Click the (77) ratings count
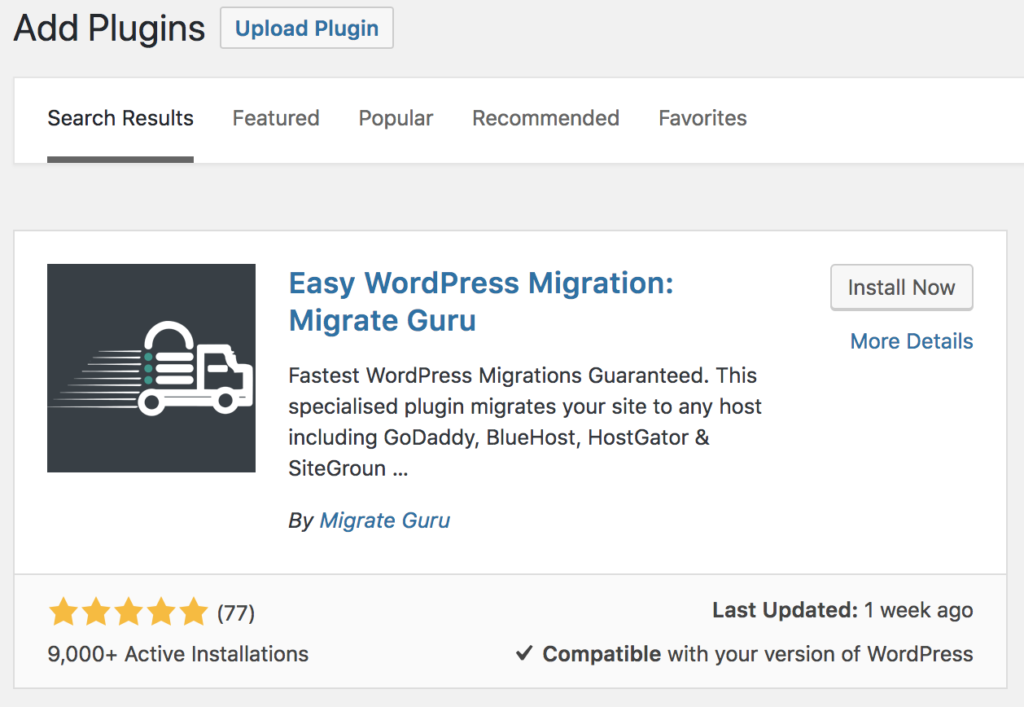This screenshot has width=1024, height=707. [236, 612]
